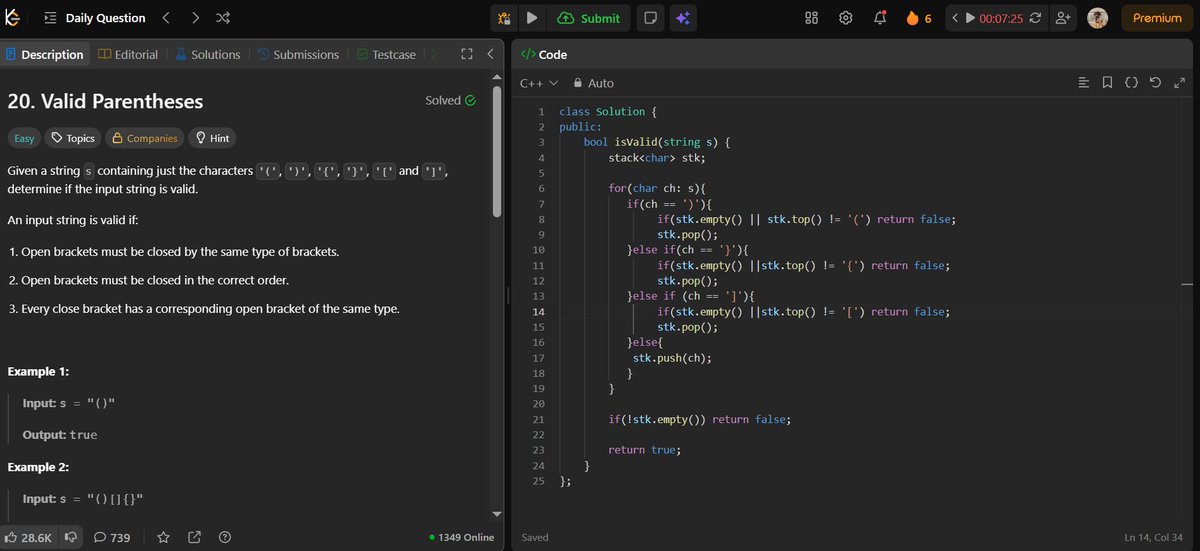The width and height of the screenshot is (1200, 551).
Task: Open the C++ language dropdown
Action: tap(539, 83)
